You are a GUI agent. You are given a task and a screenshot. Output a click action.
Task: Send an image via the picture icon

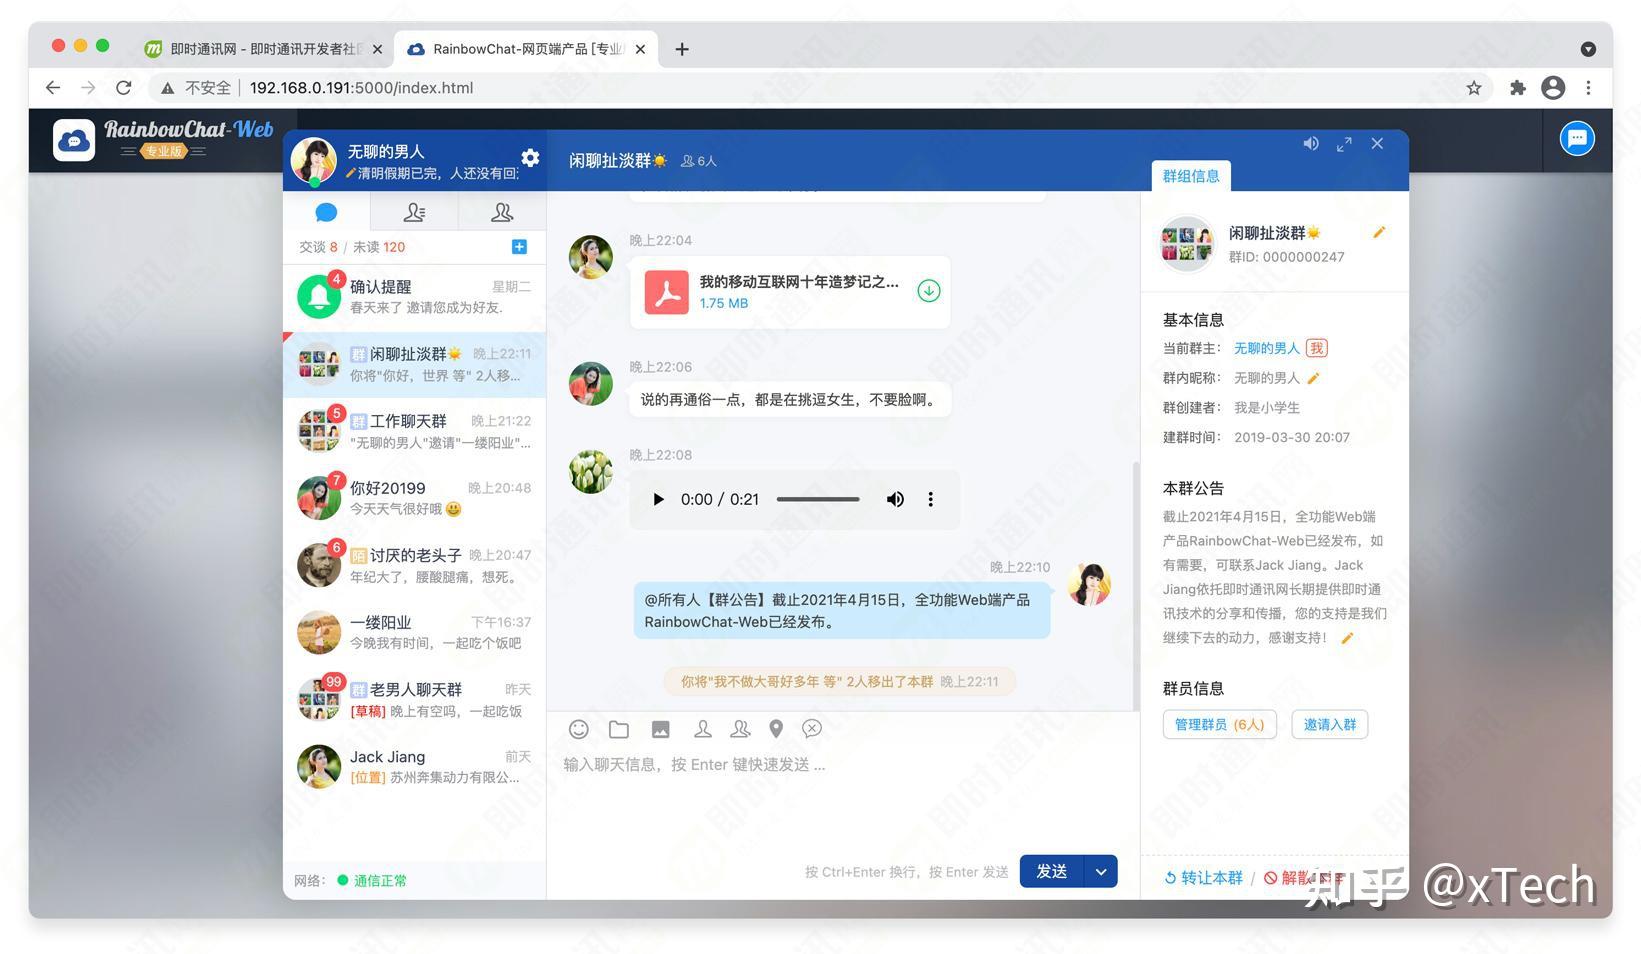pyautogui.click(x=660, y=729)
